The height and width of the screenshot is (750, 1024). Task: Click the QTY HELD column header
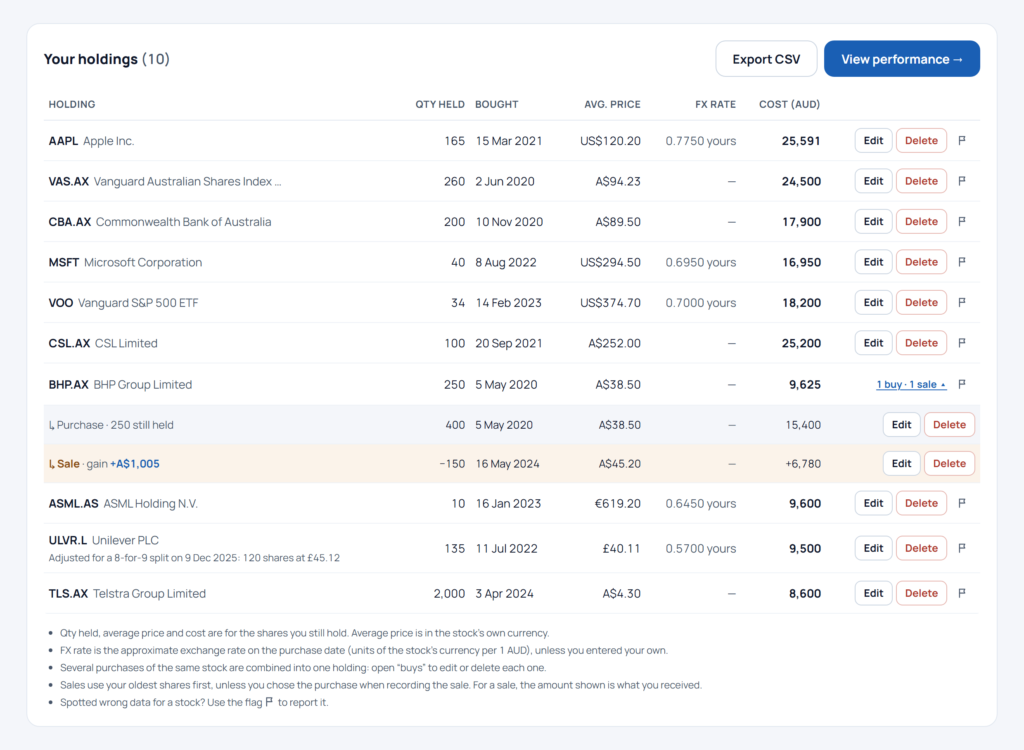tap(440, 105)
